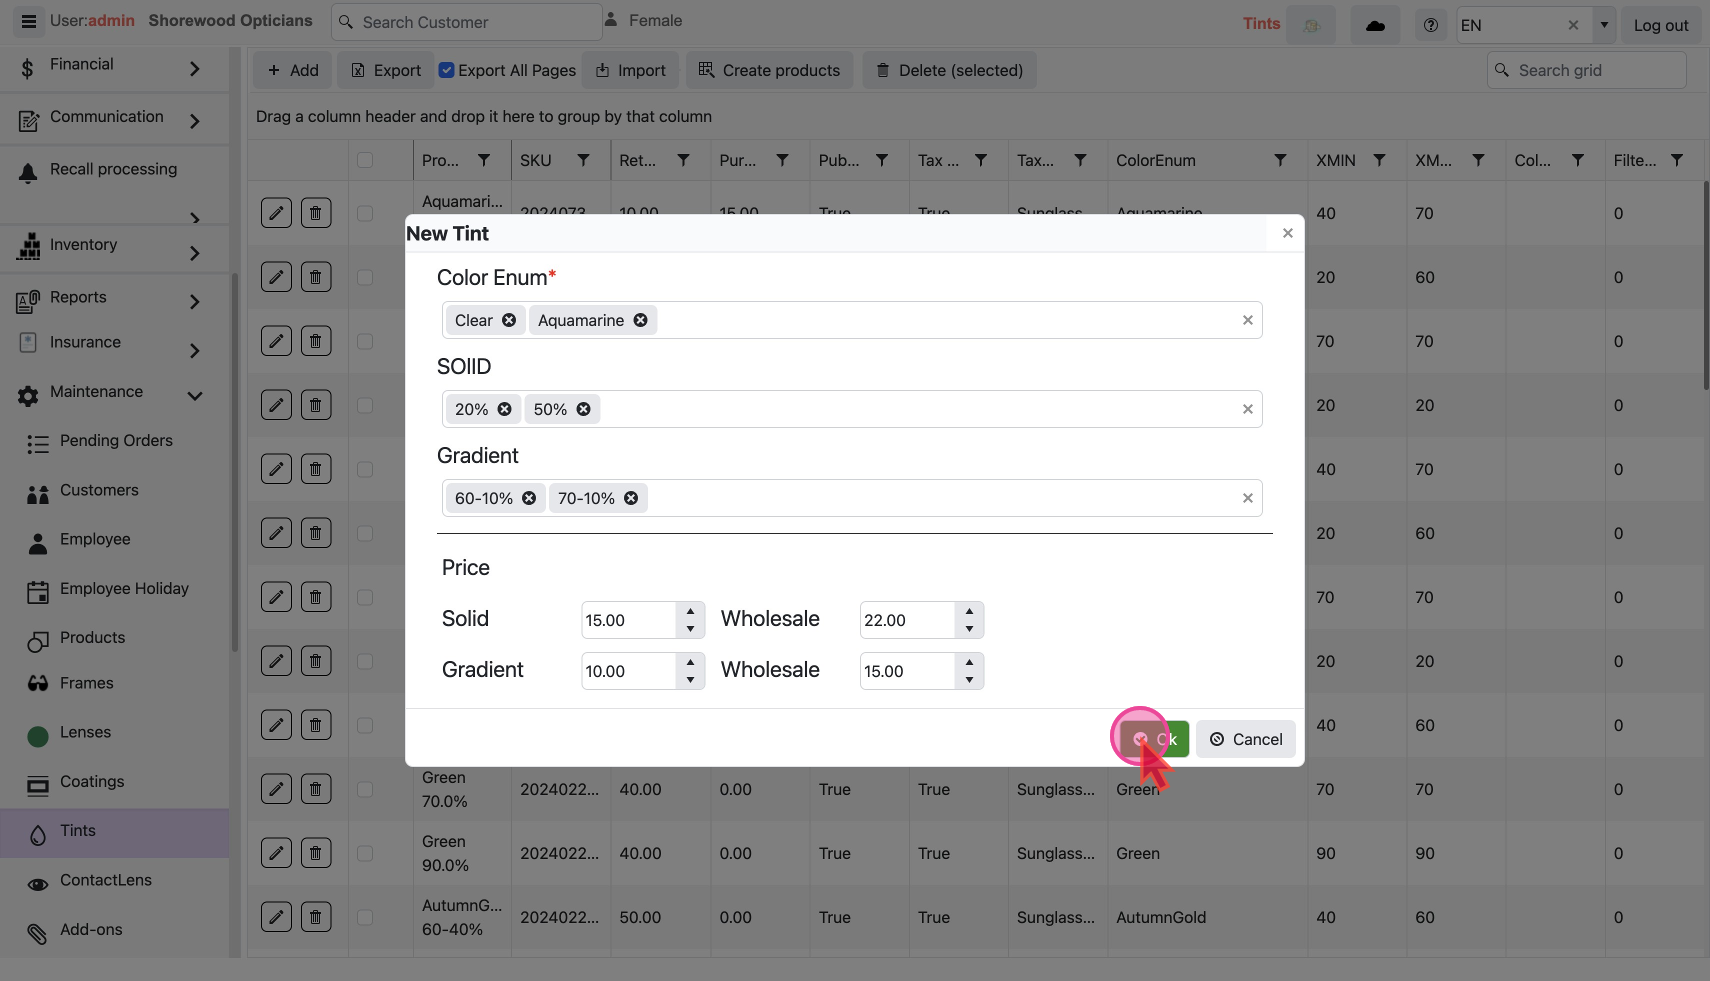This screenshot has height=981, width=1710.
Task: Open the language dropdown arrow
Action: [x=1604, y=25]
